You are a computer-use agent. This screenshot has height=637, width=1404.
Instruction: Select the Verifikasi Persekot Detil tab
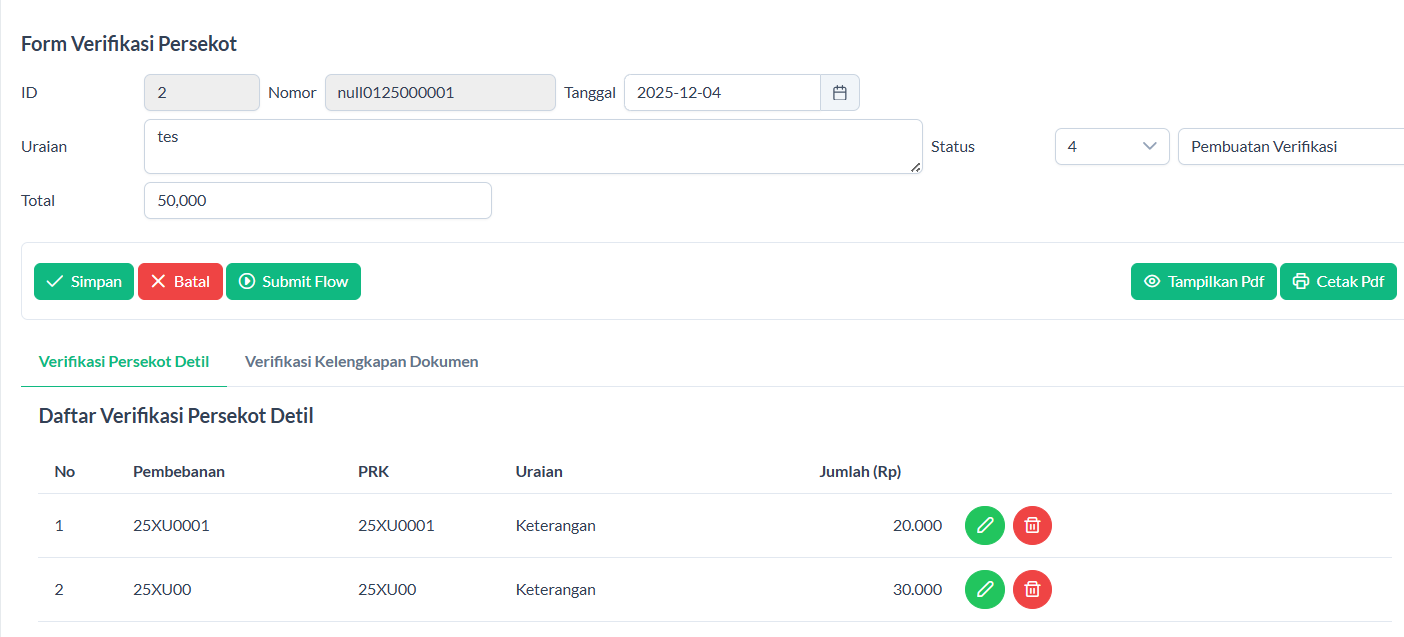click(124, 362)
